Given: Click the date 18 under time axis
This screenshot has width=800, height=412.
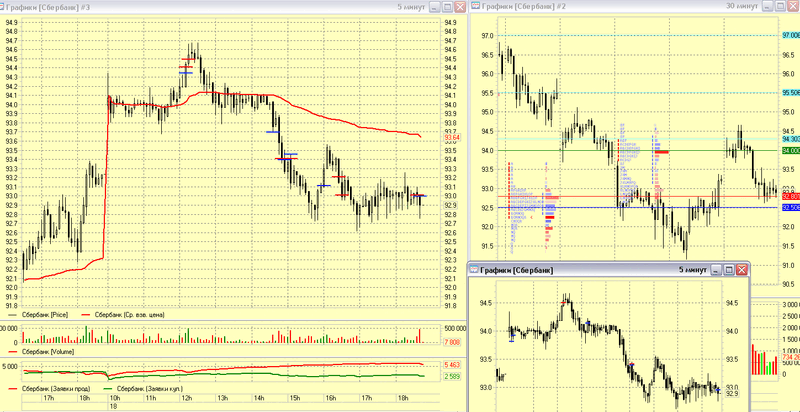Looking at the screenshot, I should [x=113, y=406].
